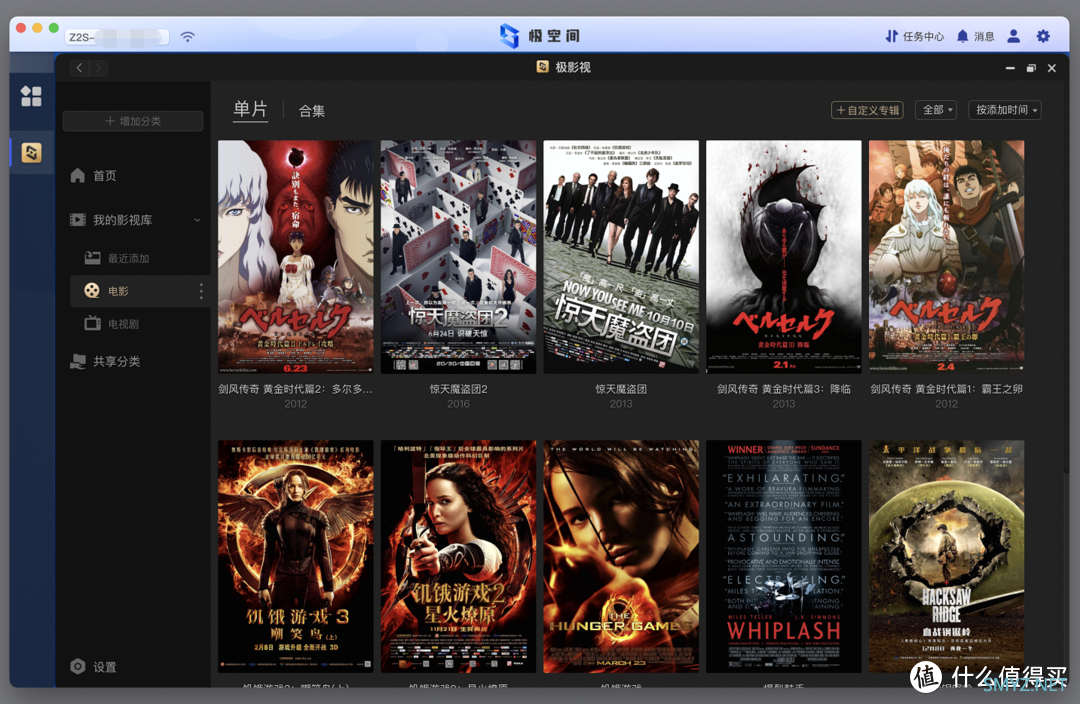This screenshot has height=704, width=1080.
Task: Open 惊天魔盗团2 poster
Action: (458, 257)
